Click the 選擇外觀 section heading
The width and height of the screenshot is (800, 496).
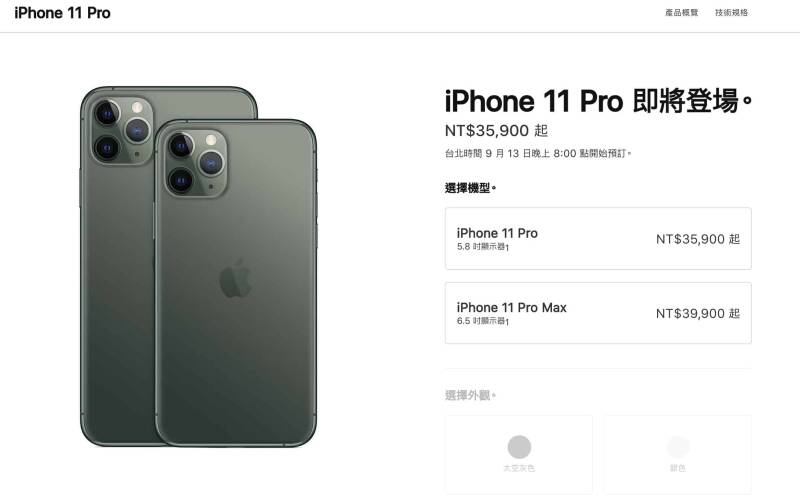point(470,395)
